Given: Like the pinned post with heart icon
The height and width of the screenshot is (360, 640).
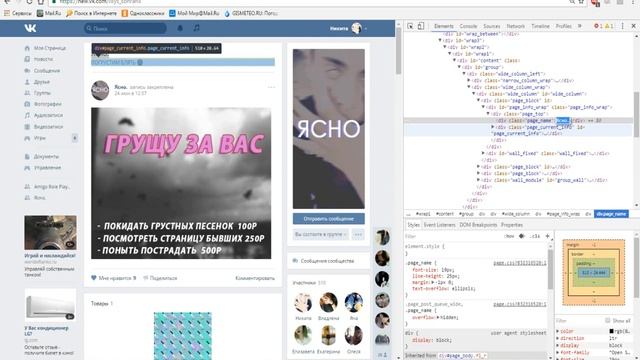Looking at the screenshot, I should 94,278.
